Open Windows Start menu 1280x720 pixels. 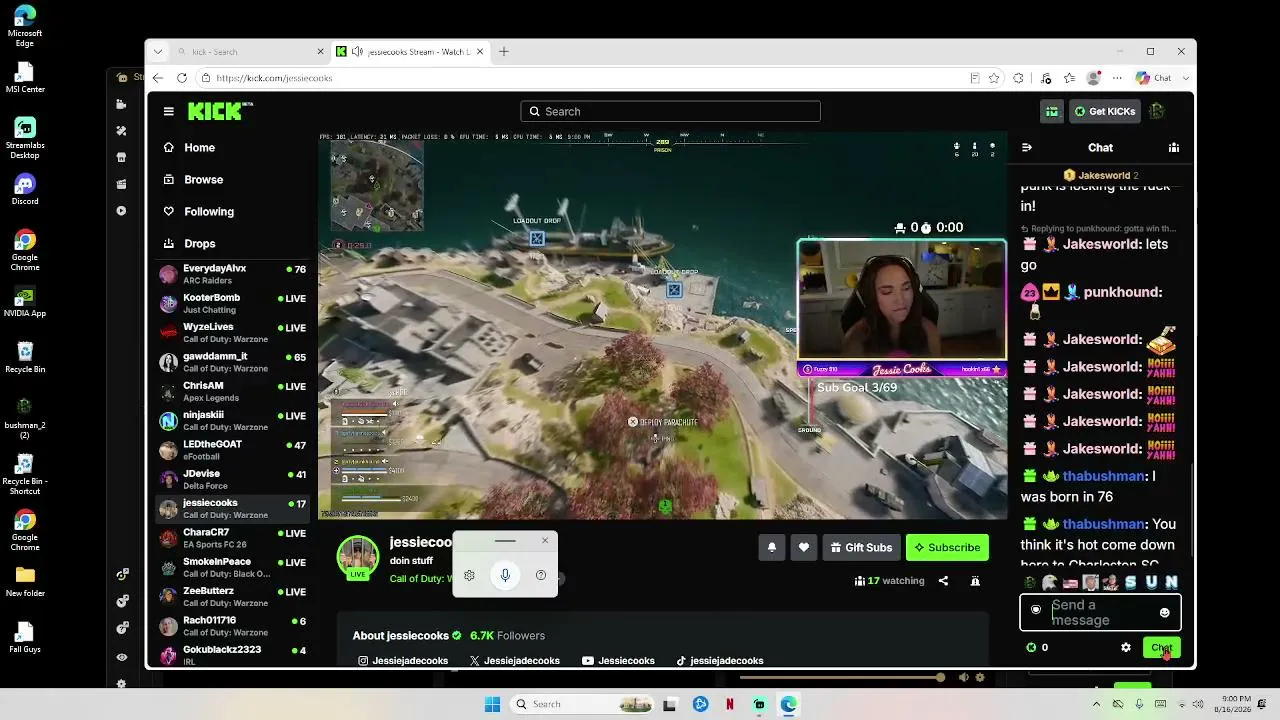(492, 704)
